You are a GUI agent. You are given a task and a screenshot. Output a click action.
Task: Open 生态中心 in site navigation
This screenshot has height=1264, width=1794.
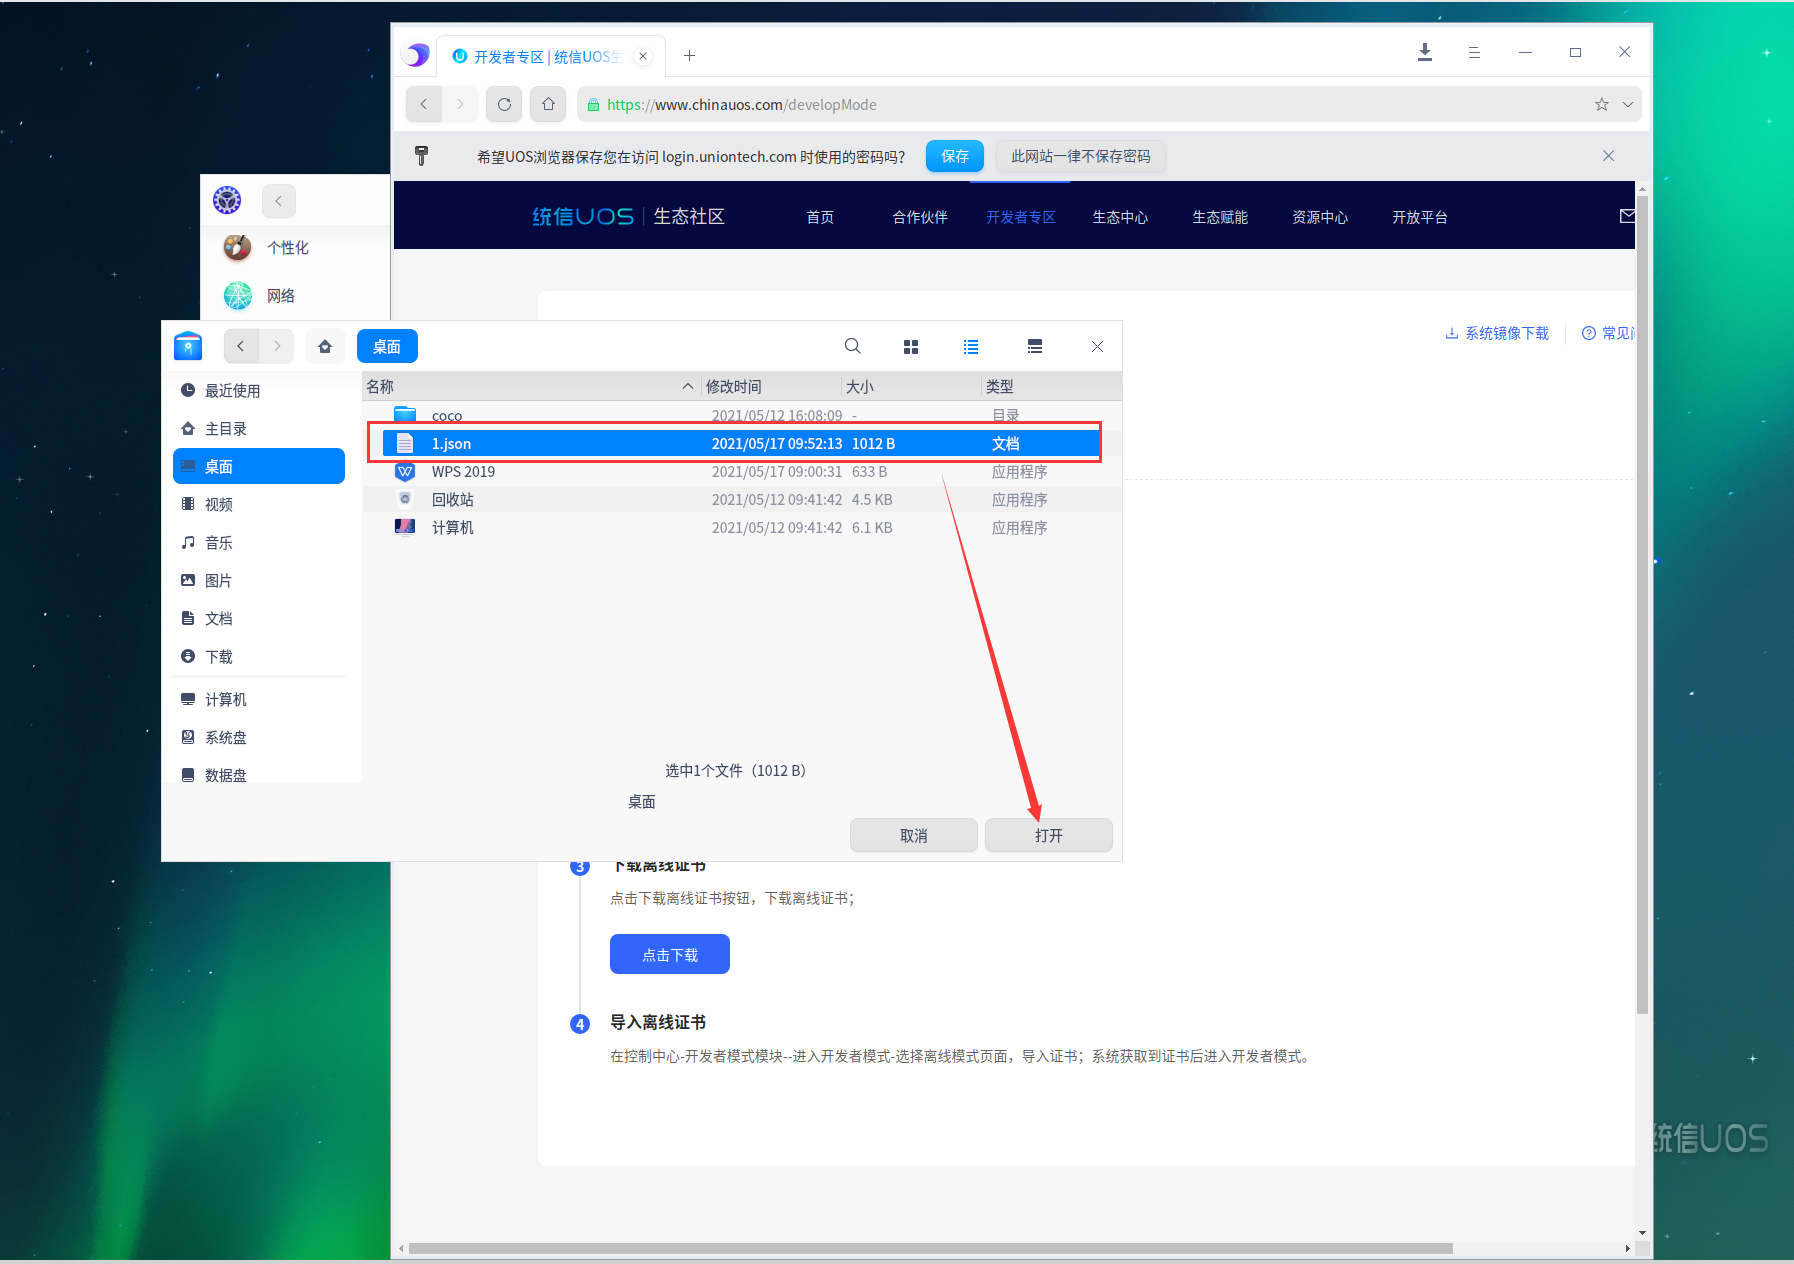pyautogui.click(x=1120, y=217)
